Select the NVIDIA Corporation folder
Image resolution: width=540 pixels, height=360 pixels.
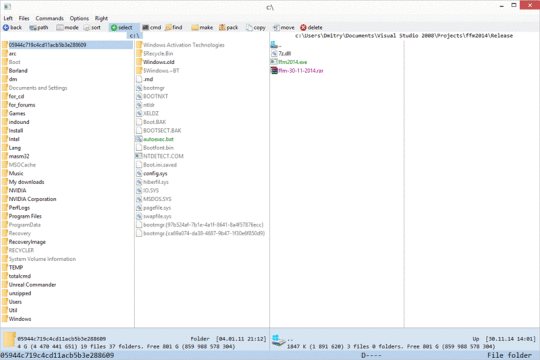pyautogui.click(x=32, y=199)
